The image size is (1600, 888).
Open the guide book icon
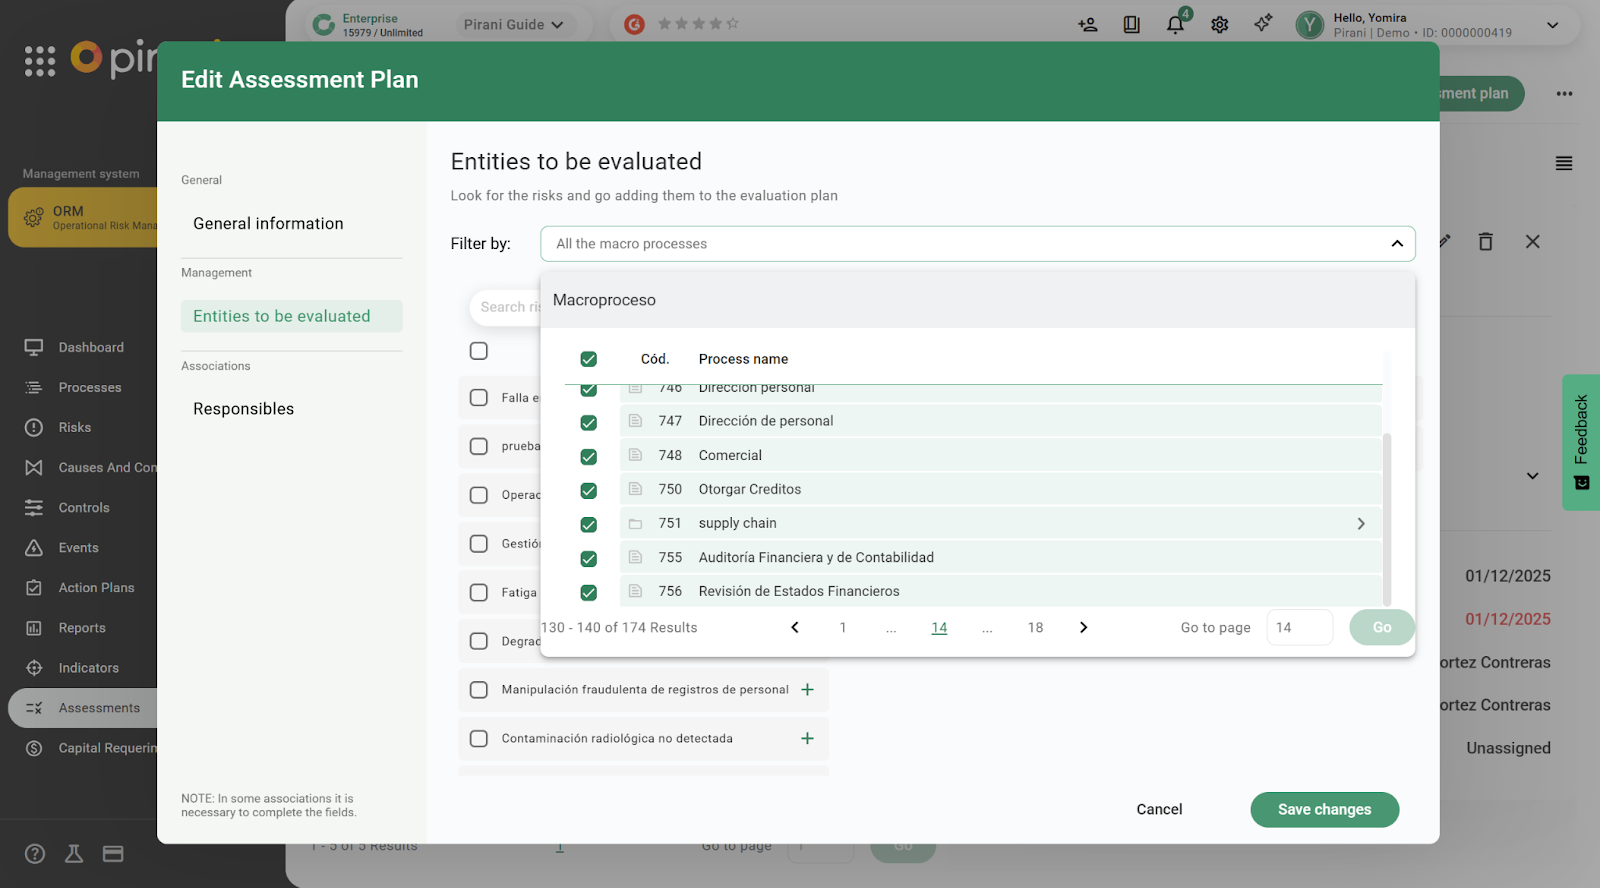(1131, 25)
